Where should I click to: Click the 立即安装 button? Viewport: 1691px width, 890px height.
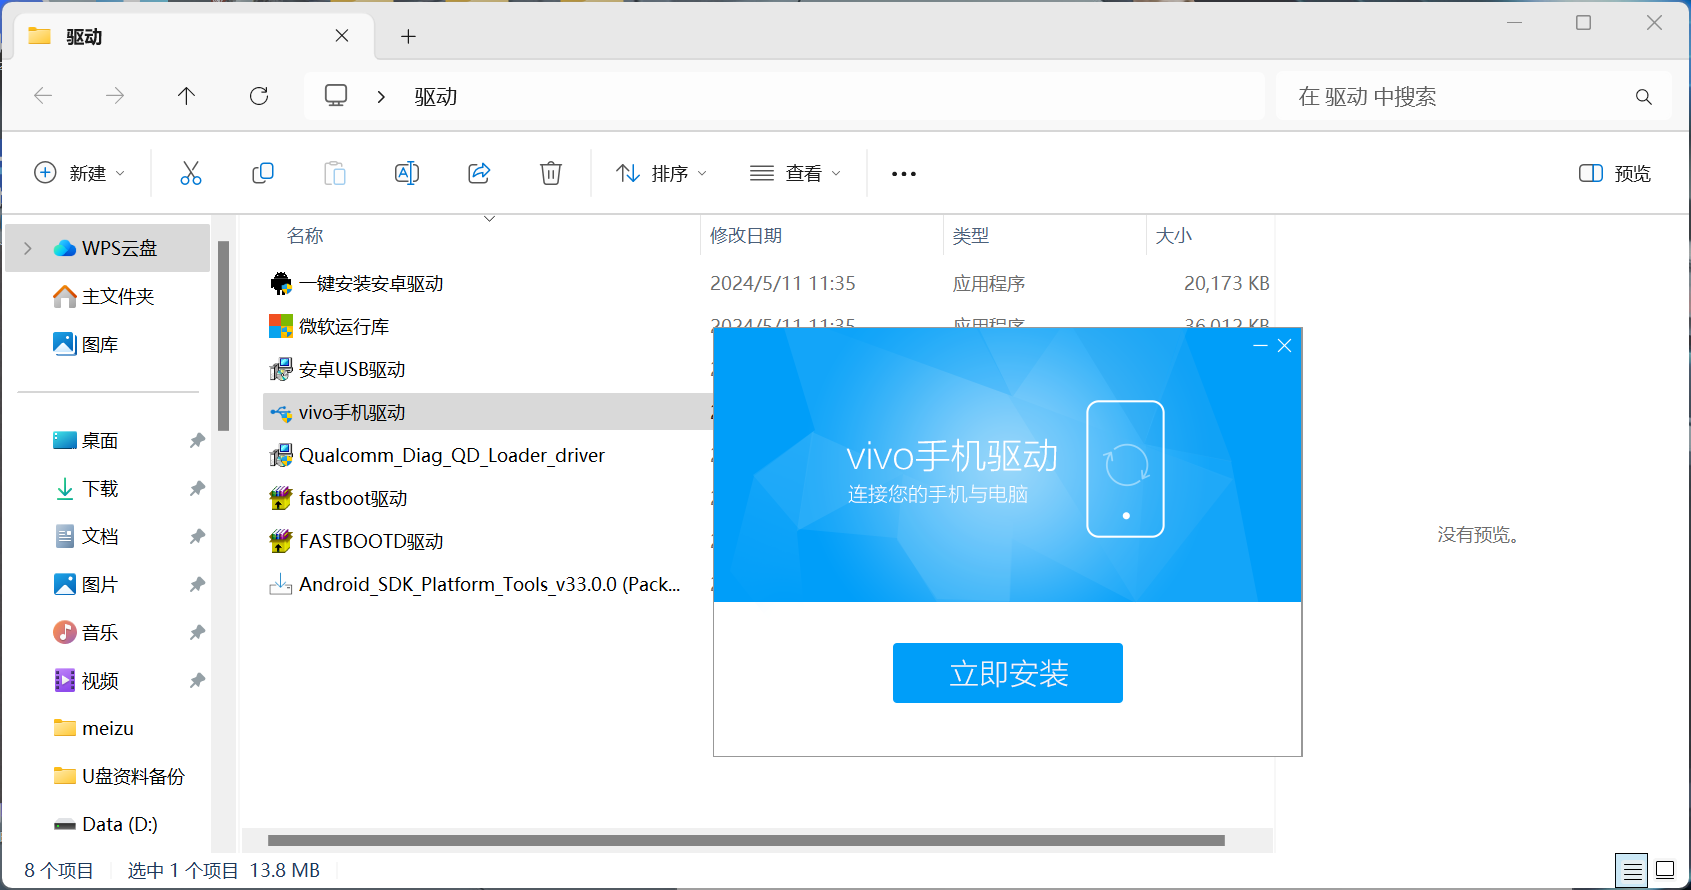1008,673
